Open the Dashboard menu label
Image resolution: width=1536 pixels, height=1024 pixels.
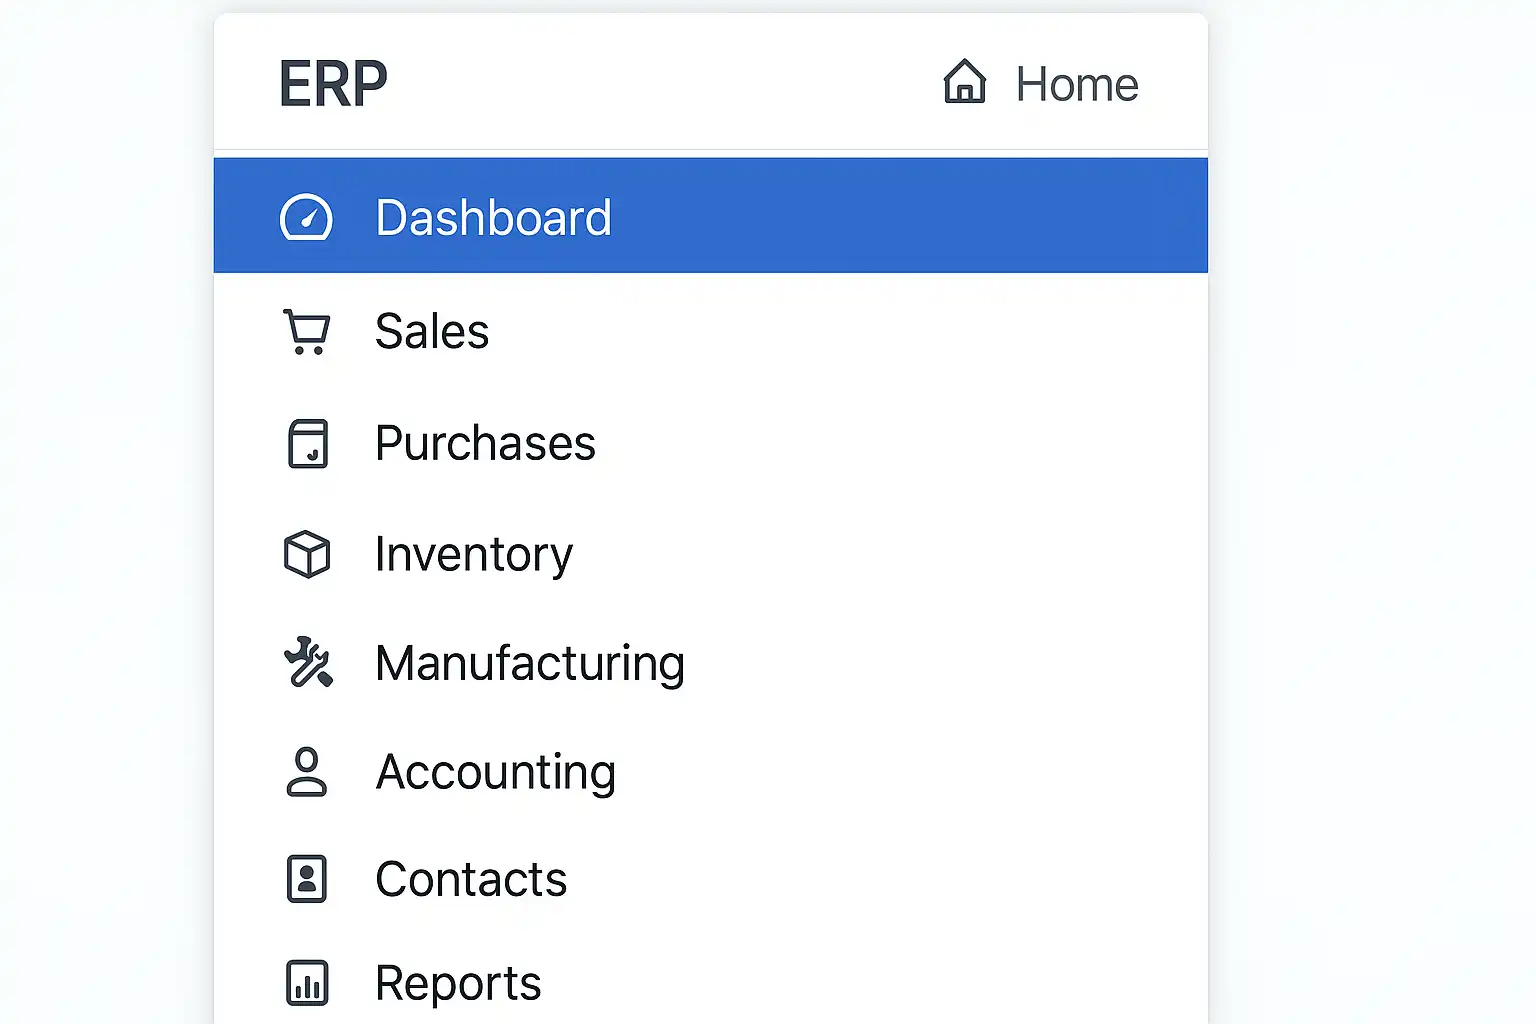coord(493,218)
